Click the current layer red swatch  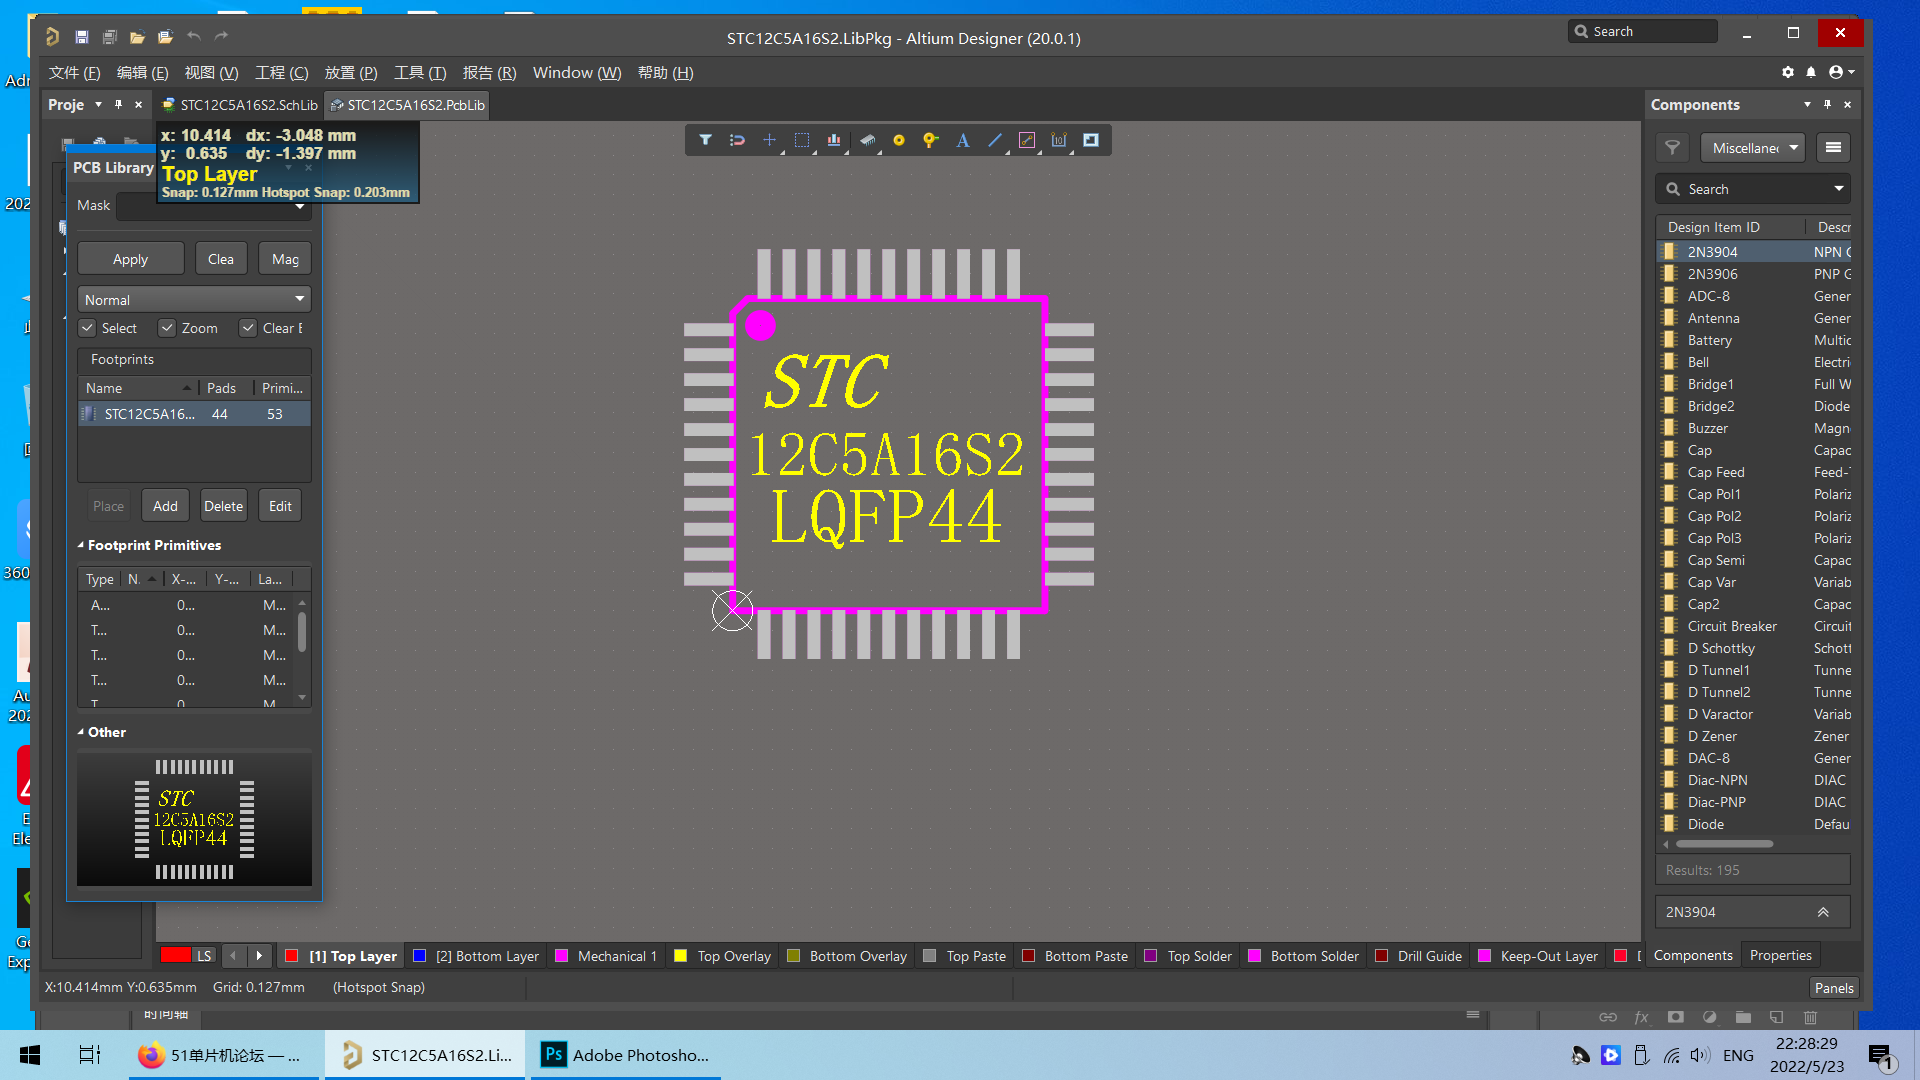(176, 955)
